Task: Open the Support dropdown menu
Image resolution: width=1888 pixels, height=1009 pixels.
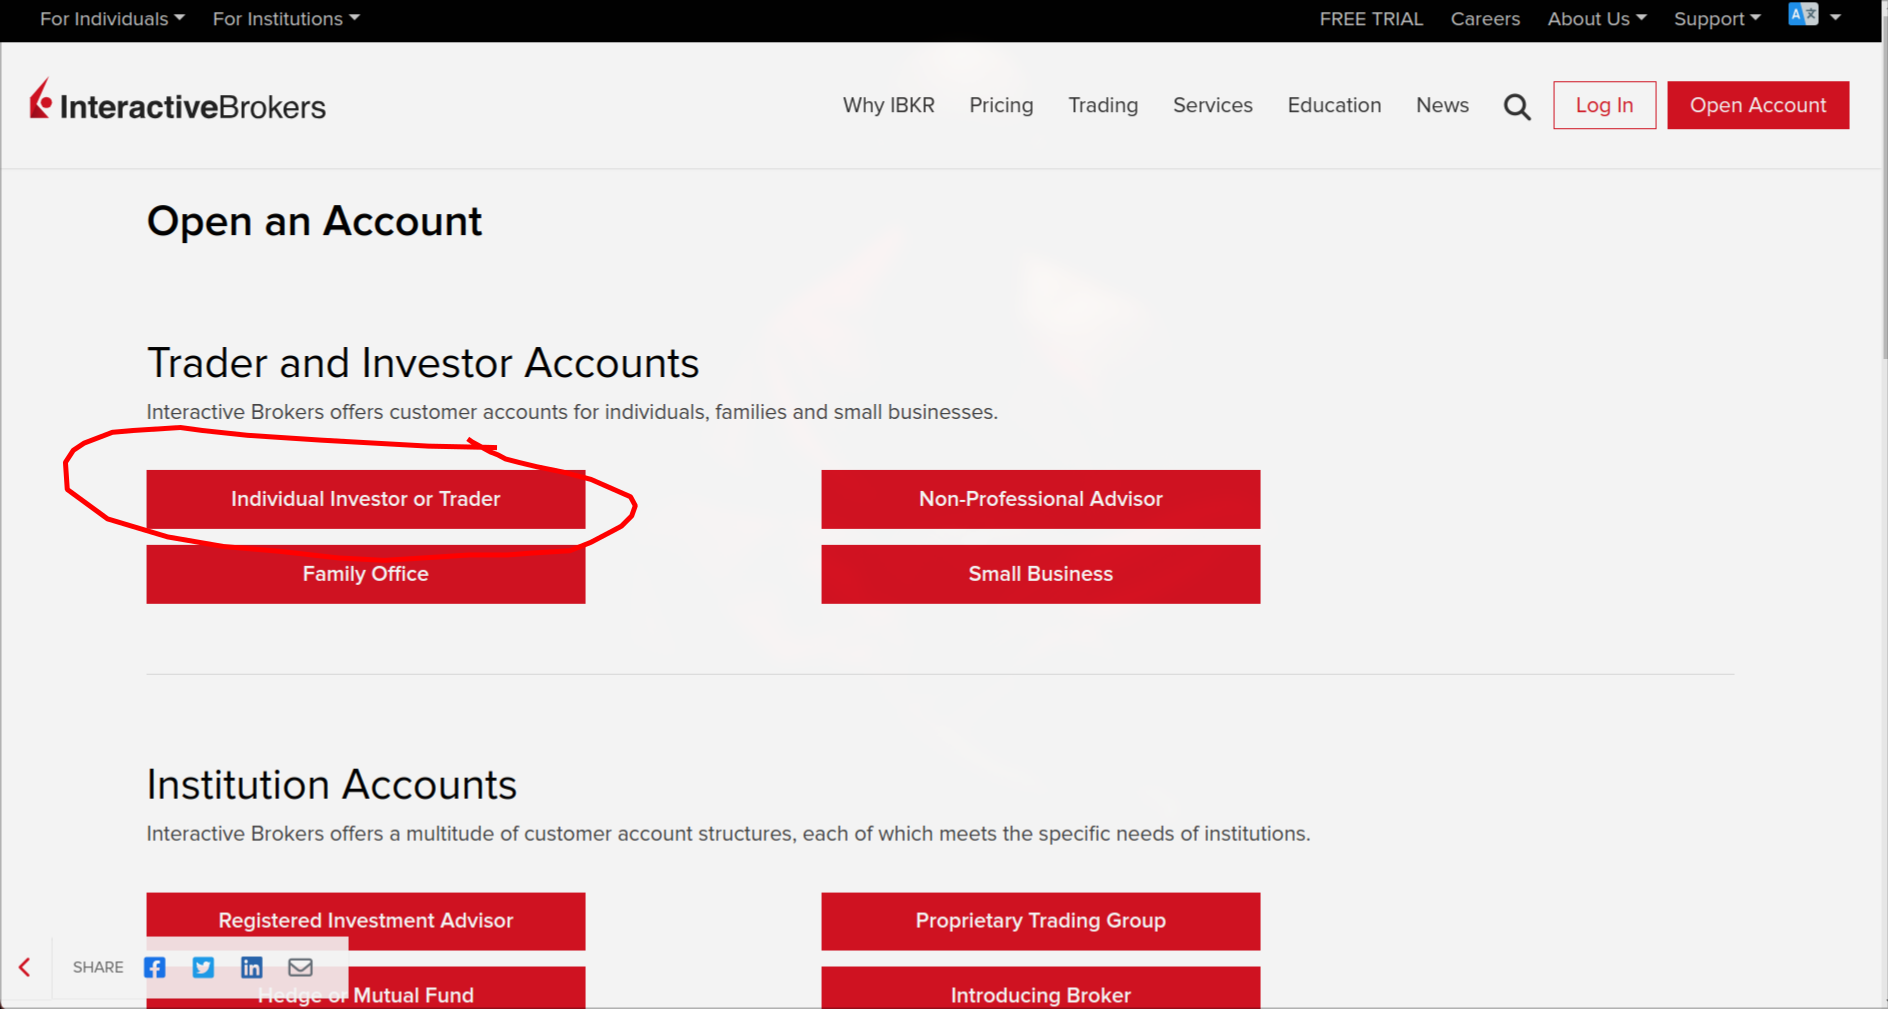Action: click(1716, 19)
